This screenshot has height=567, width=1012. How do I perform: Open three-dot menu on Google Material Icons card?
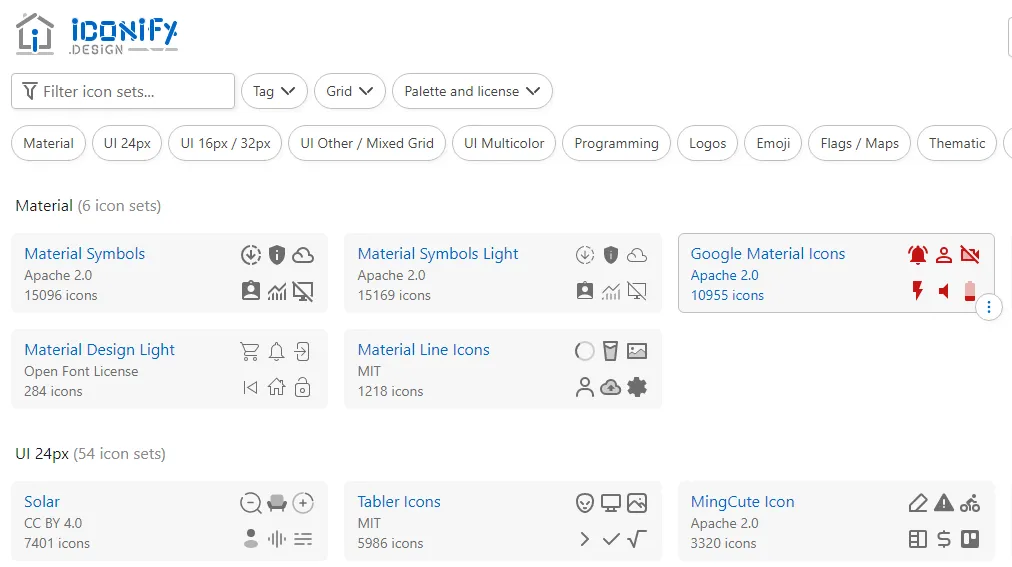click(x=988, y=307)
